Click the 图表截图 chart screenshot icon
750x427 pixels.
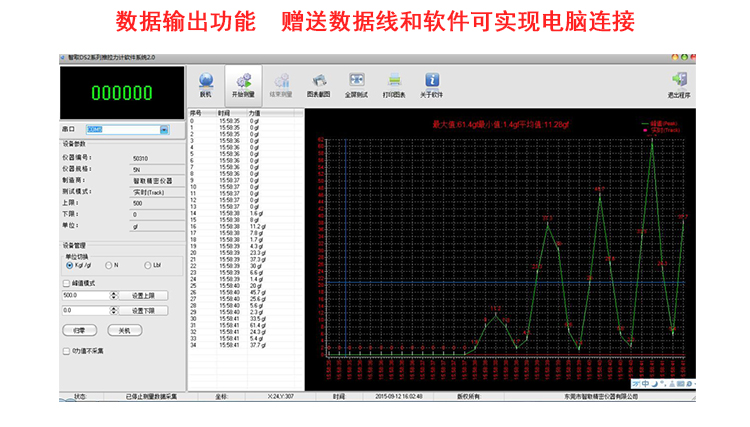[319, 81]
